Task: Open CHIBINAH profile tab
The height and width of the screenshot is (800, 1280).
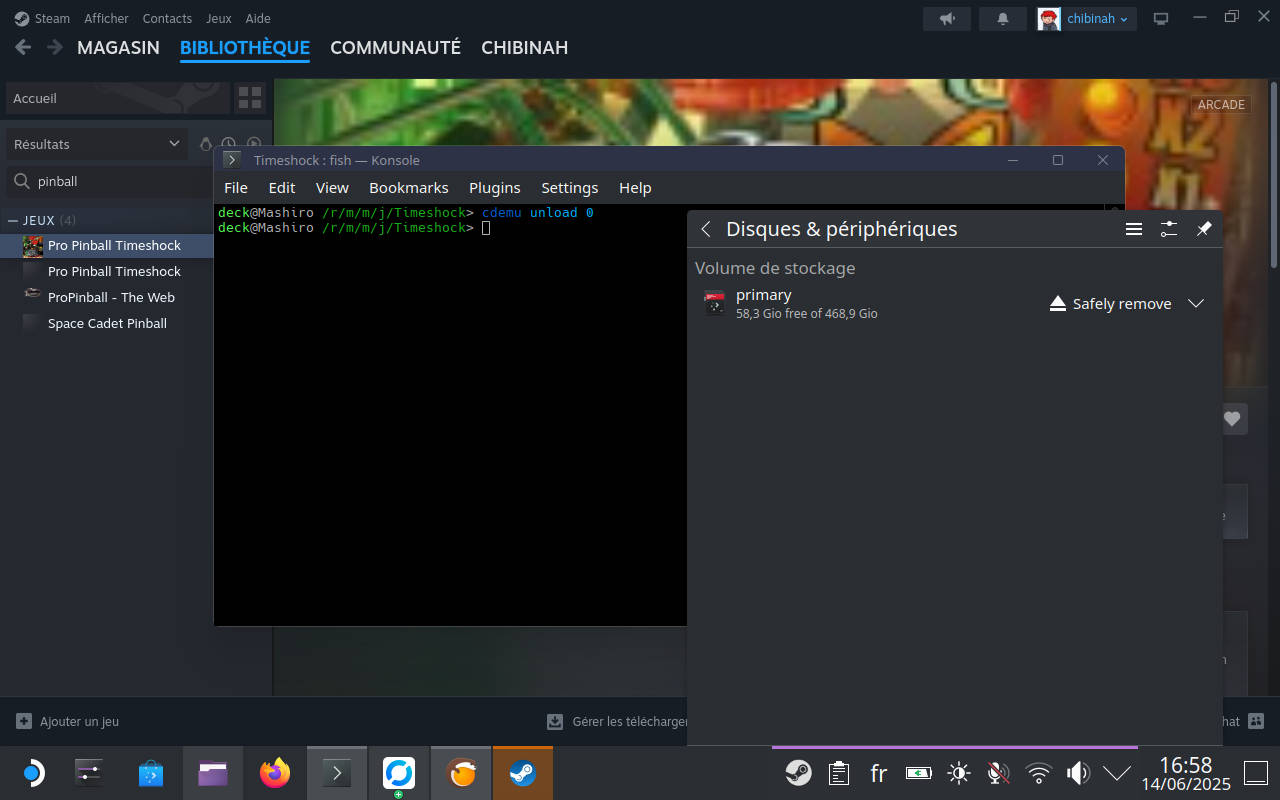Action: click(x=524, y=47)
